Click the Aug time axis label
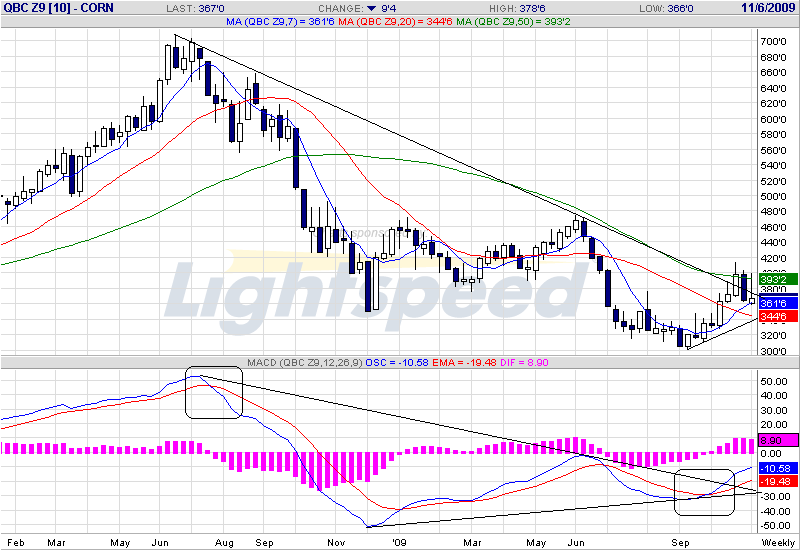 (x=224, y=542)
